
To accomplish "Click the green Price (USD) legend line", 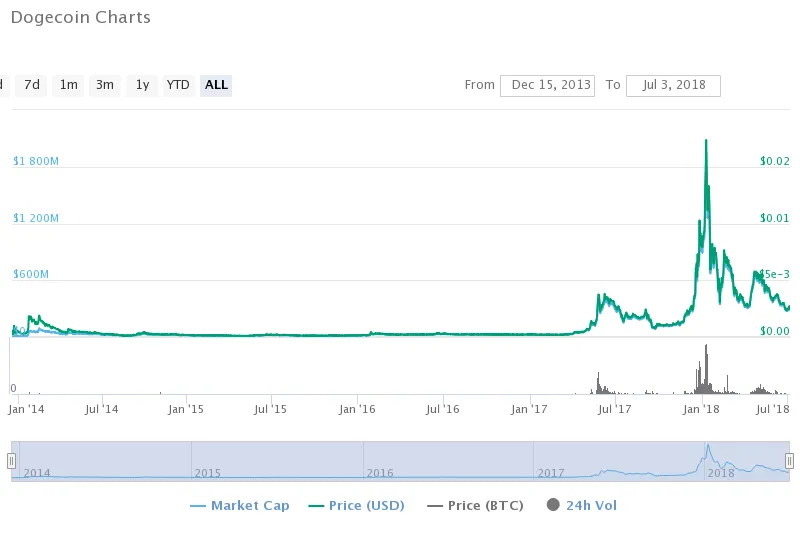I will click(316, 506).
